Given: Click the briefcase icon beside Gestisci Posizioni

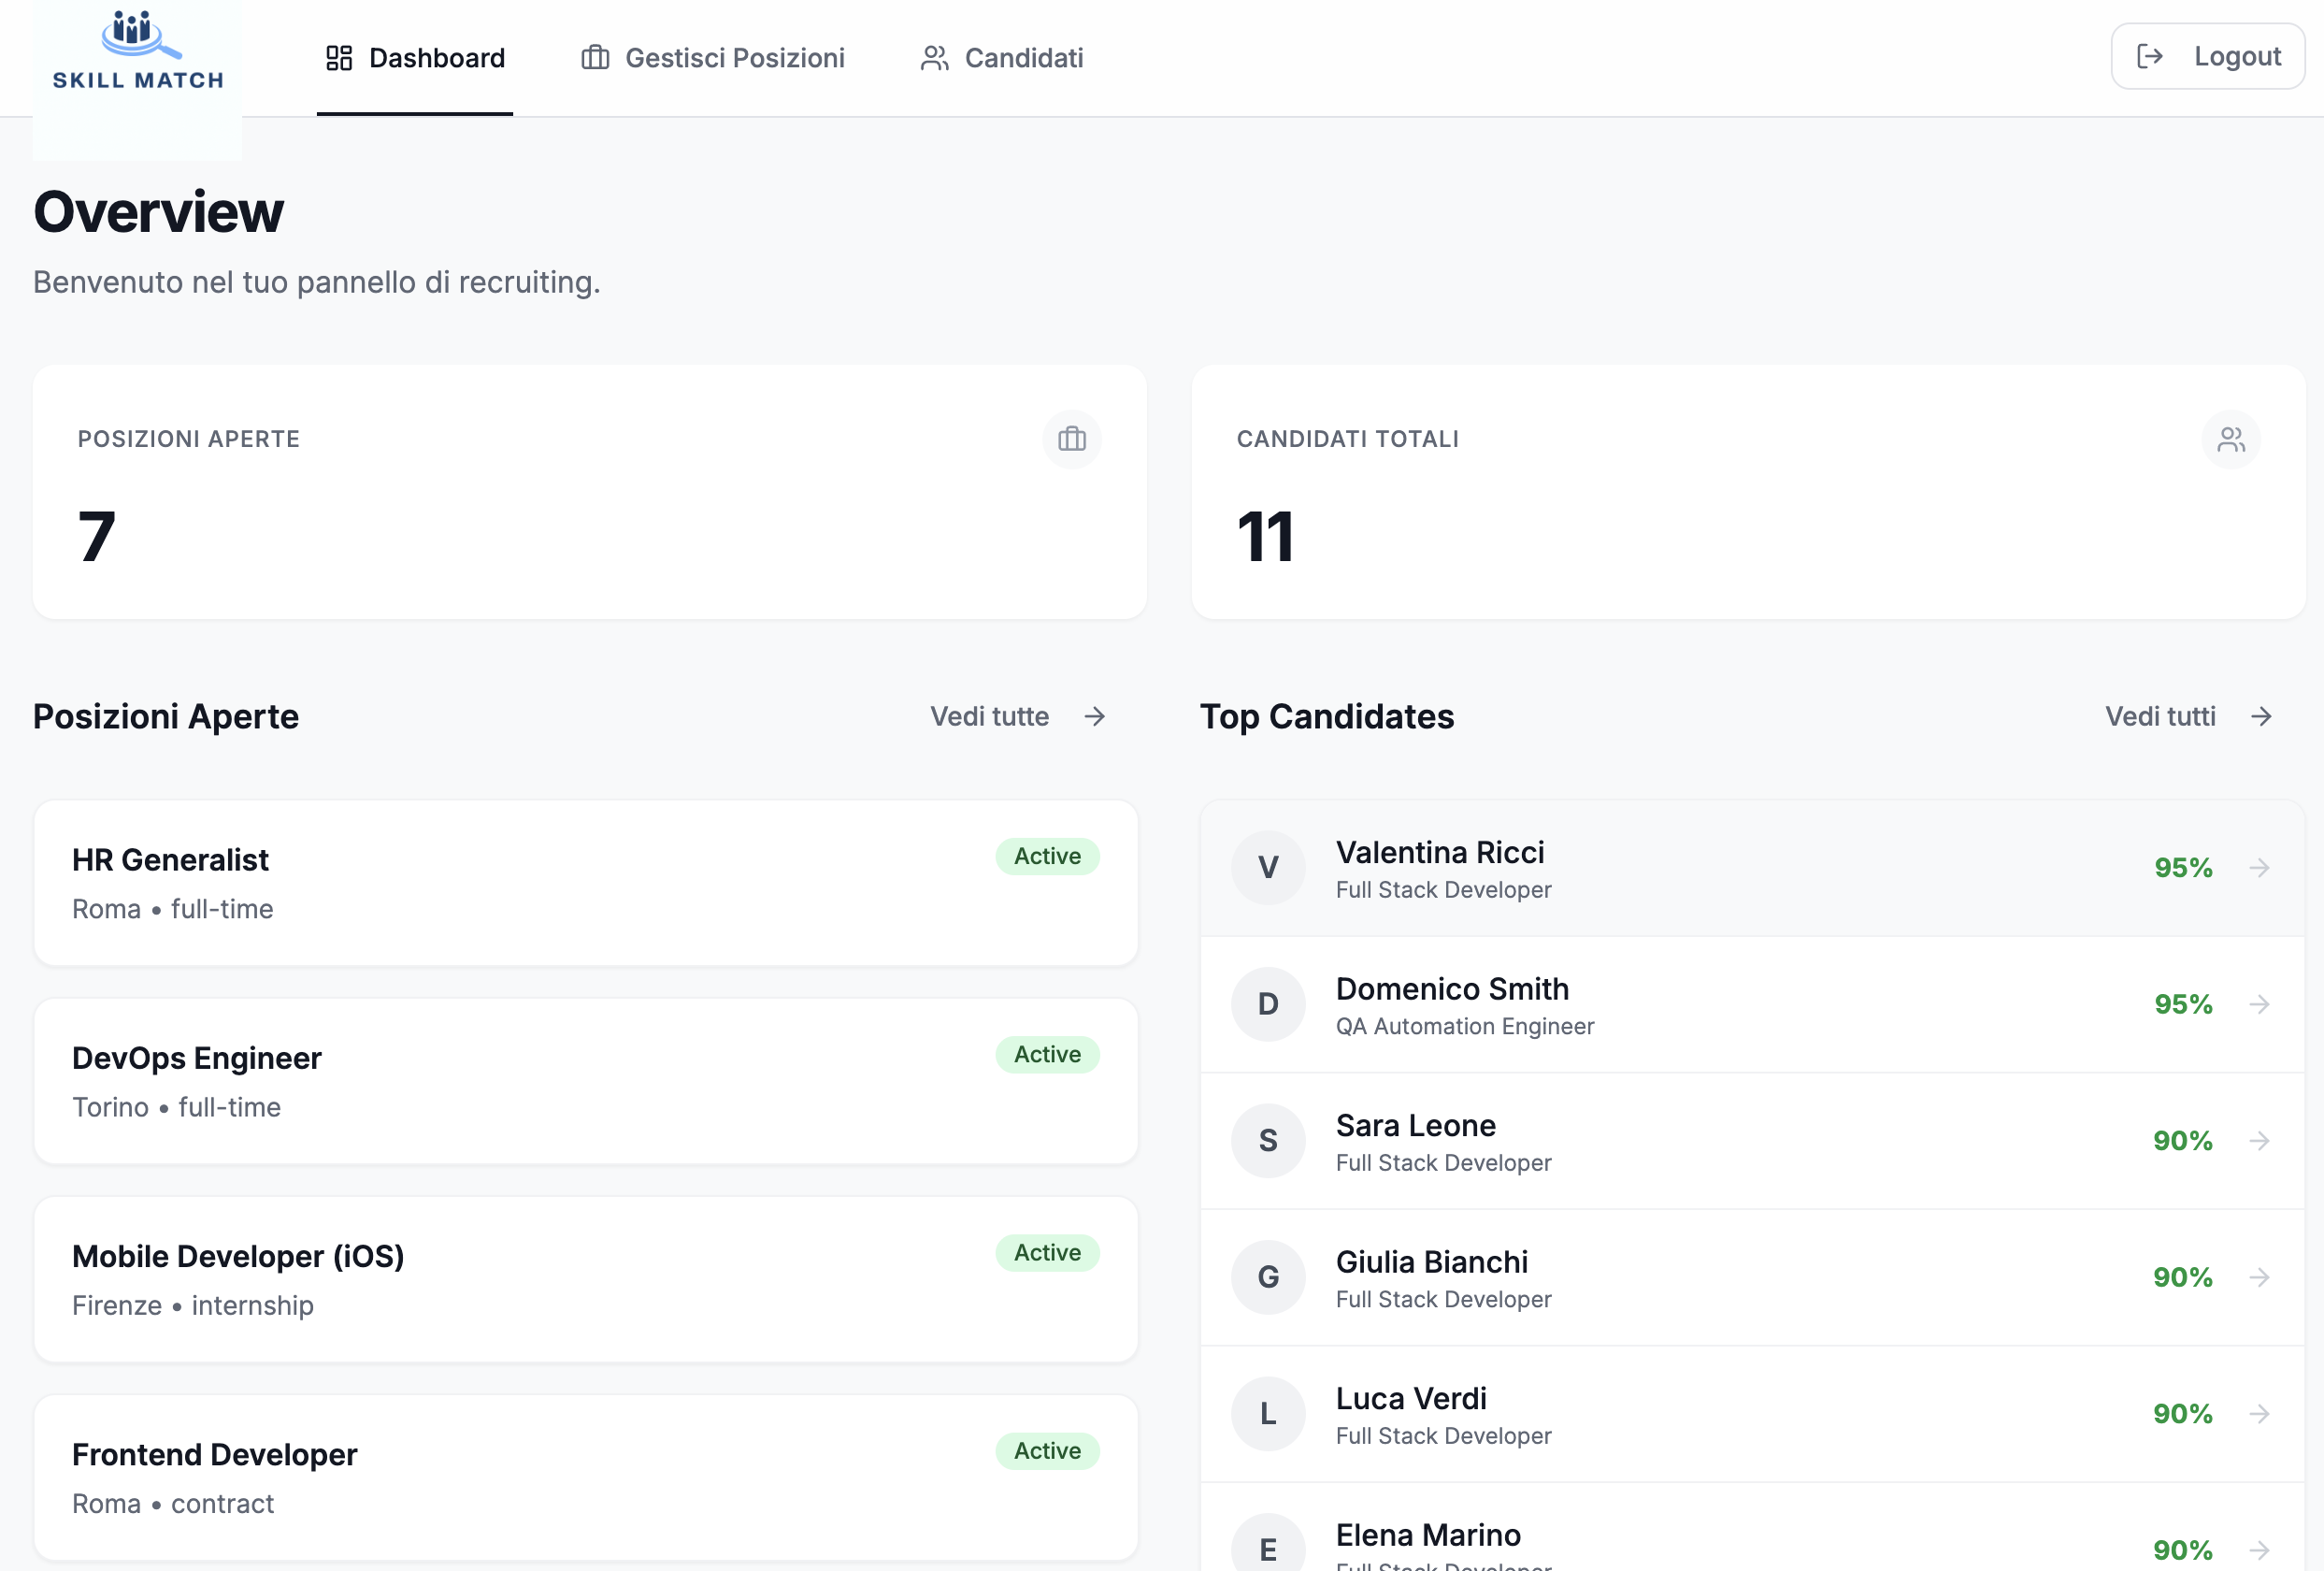Looking at the screenshot, I should [595, 58].
